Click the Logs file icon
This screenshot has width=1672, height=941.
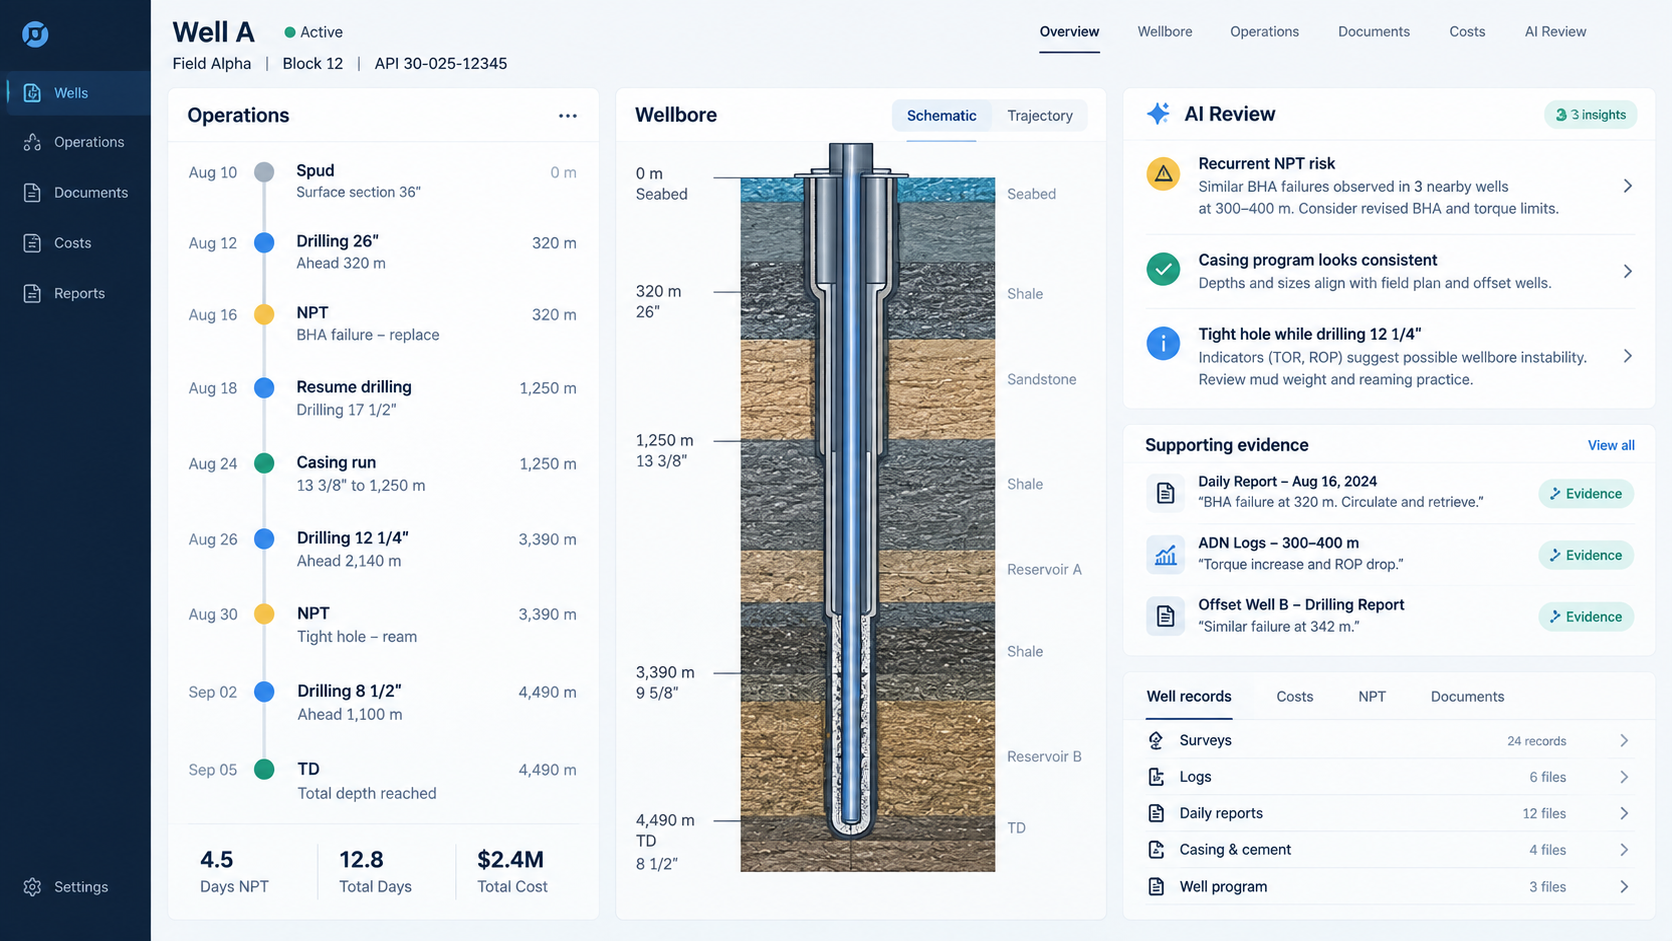coord(1156,777)
